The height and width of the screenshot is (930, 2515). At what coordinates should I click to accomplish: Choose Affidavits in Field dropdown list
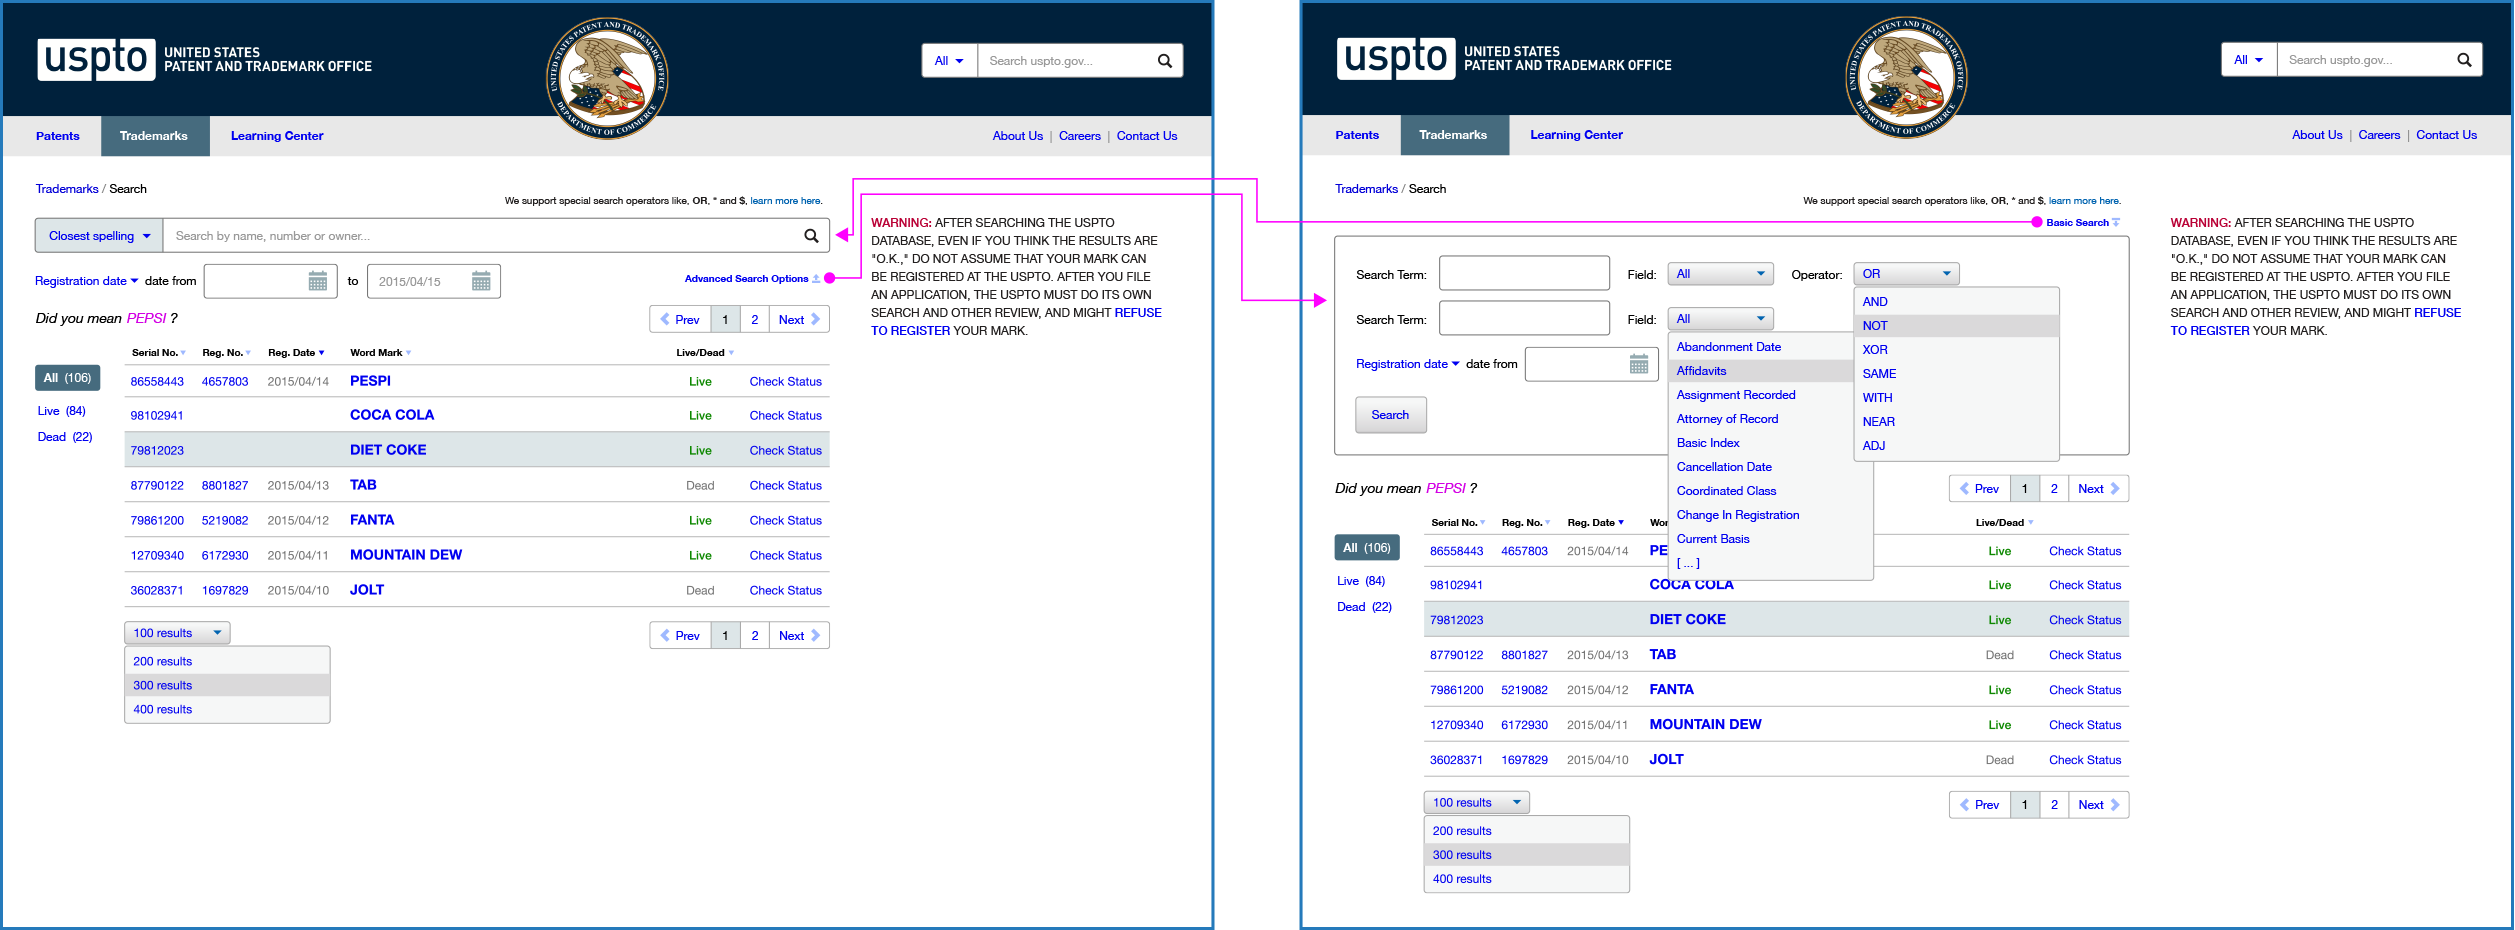pyautogui.click(x=1762, y=371)
